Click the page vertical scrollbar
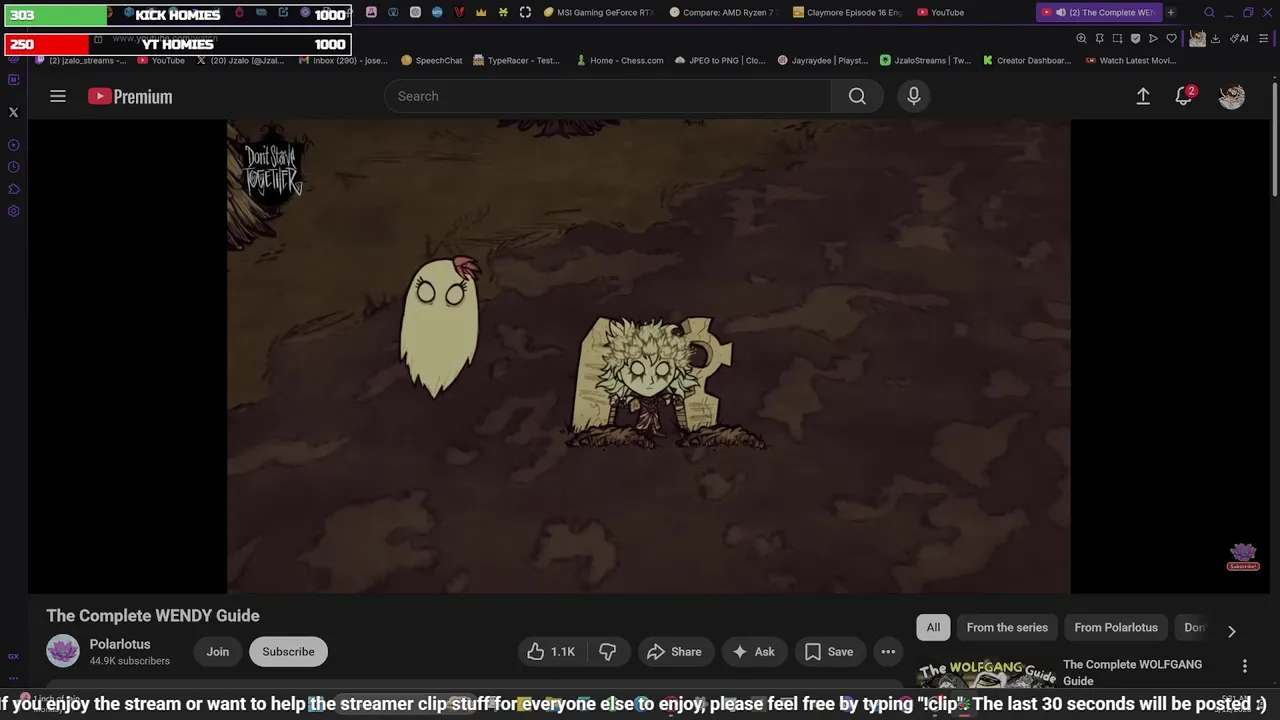This screenshot has height=720, width=1280. pyautogui.click(x=1275, y=140)
